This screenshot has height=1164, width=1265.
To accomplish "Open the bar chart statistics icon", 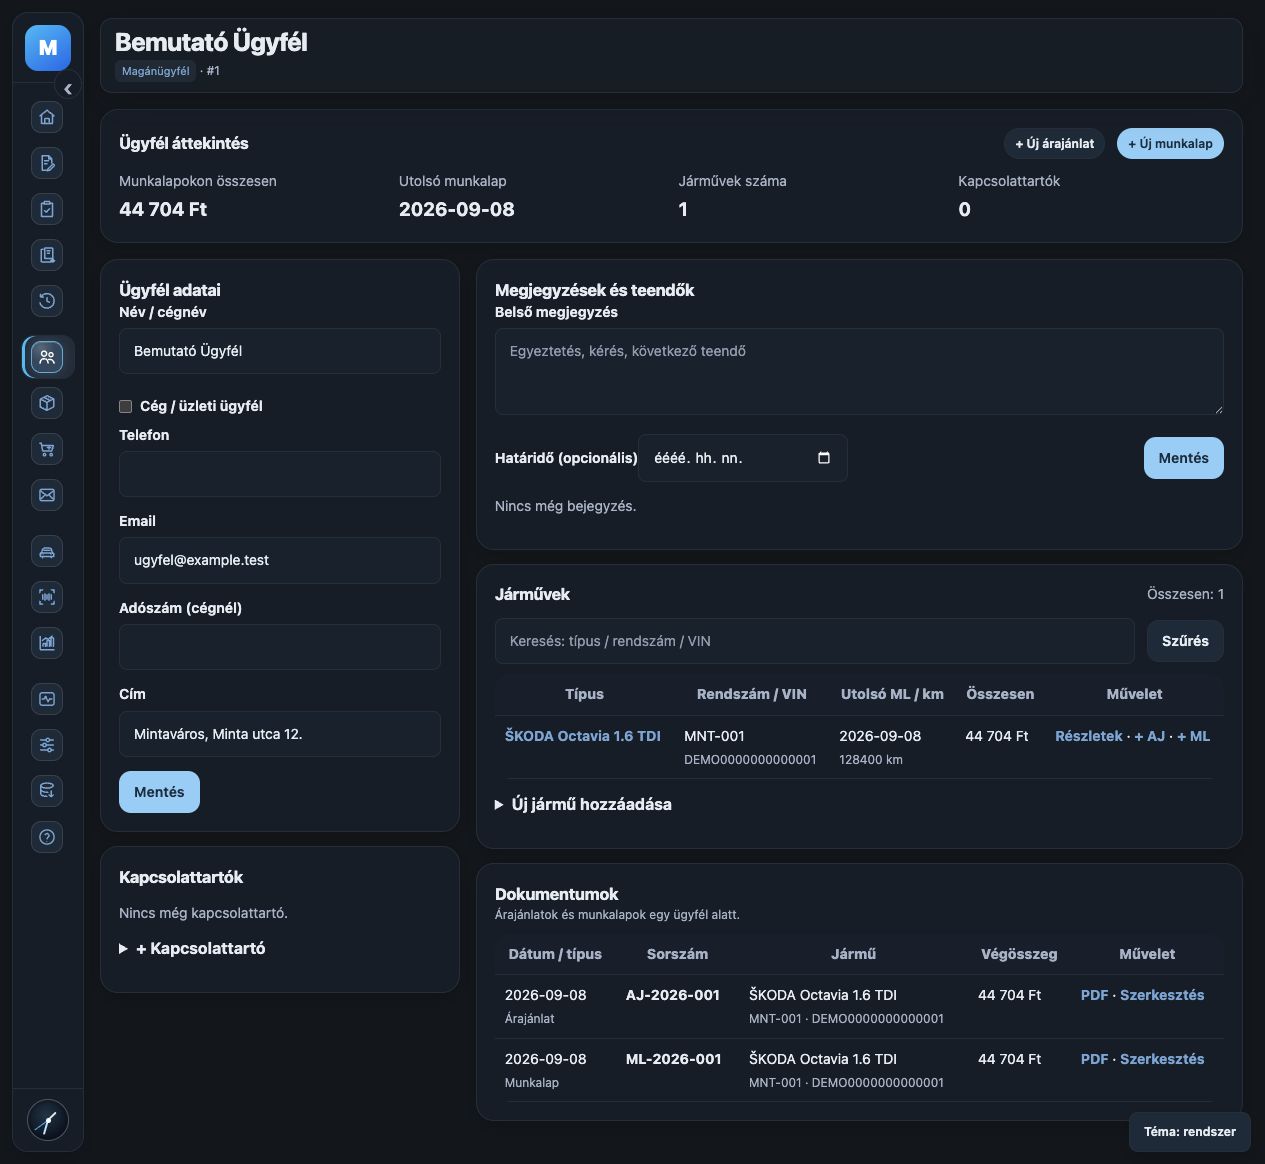I will click(47, 643).
